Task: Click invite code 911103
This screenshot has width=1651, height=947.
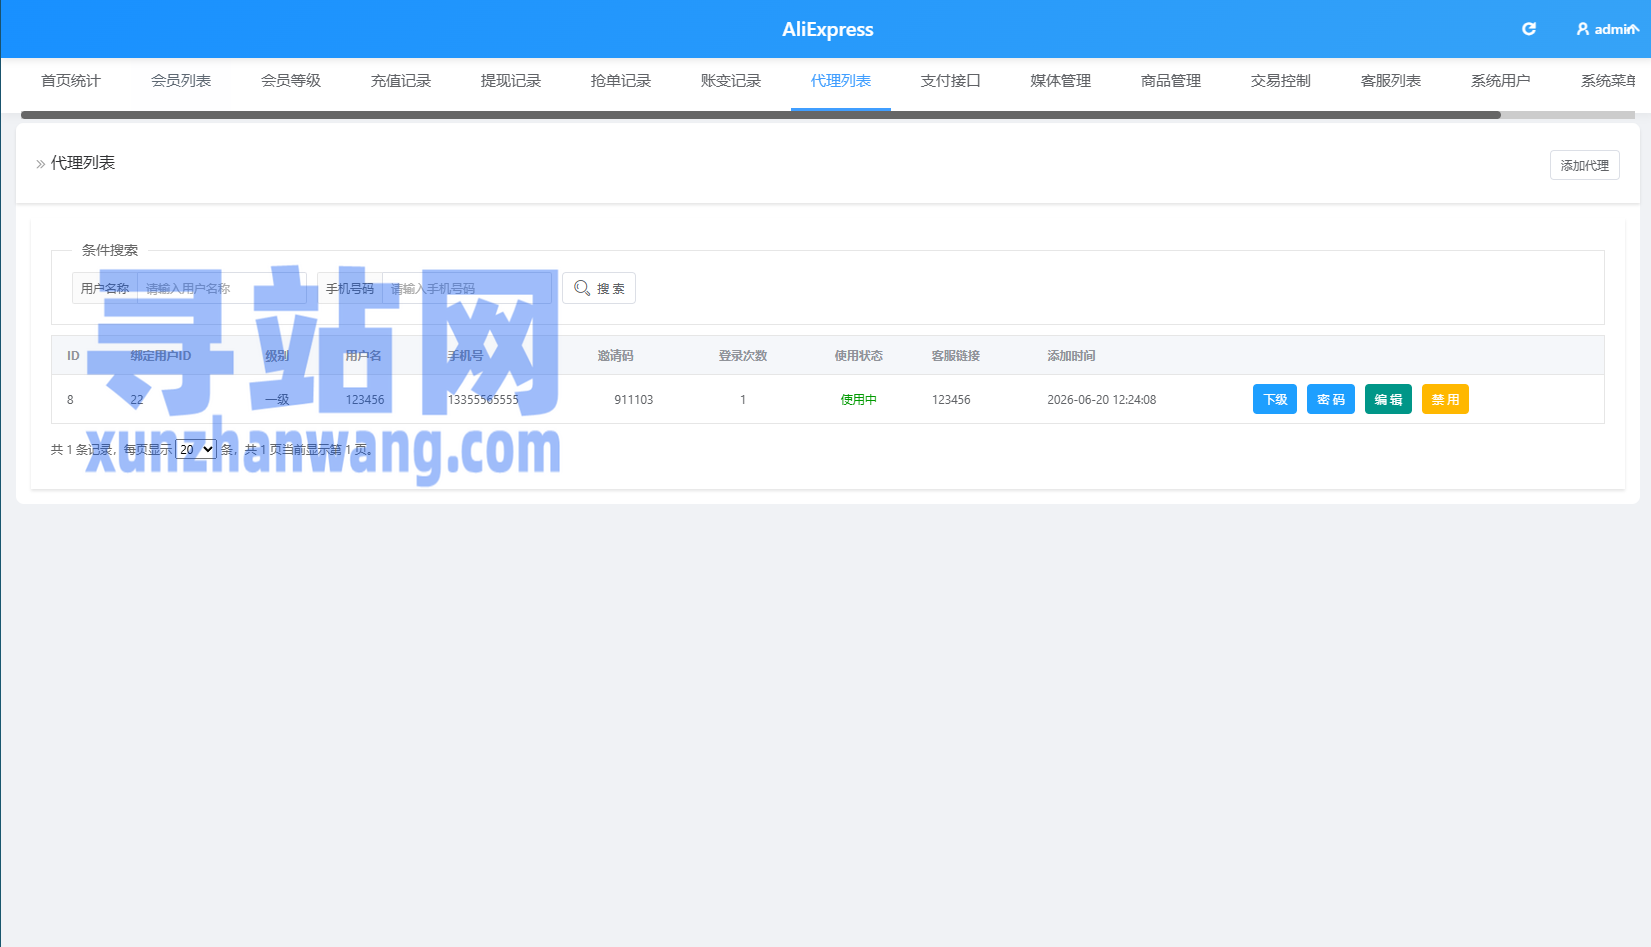Action: coord(633,399)
